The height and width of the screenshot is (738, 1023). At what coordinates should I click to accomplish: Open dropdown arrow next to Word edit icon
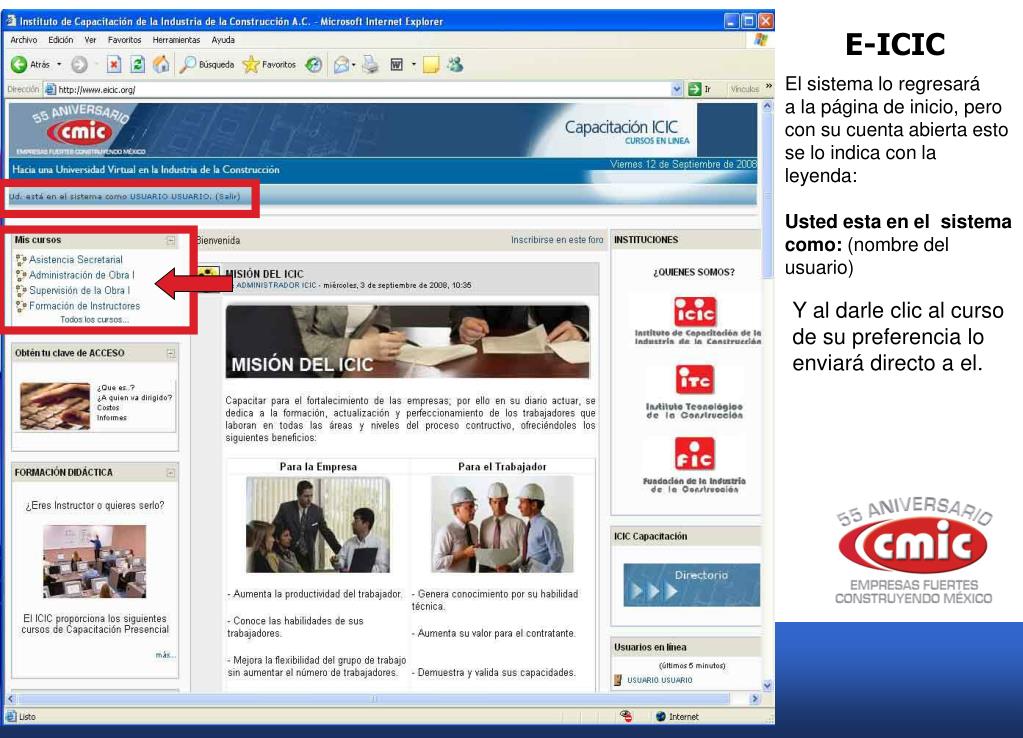coord(413,65)
